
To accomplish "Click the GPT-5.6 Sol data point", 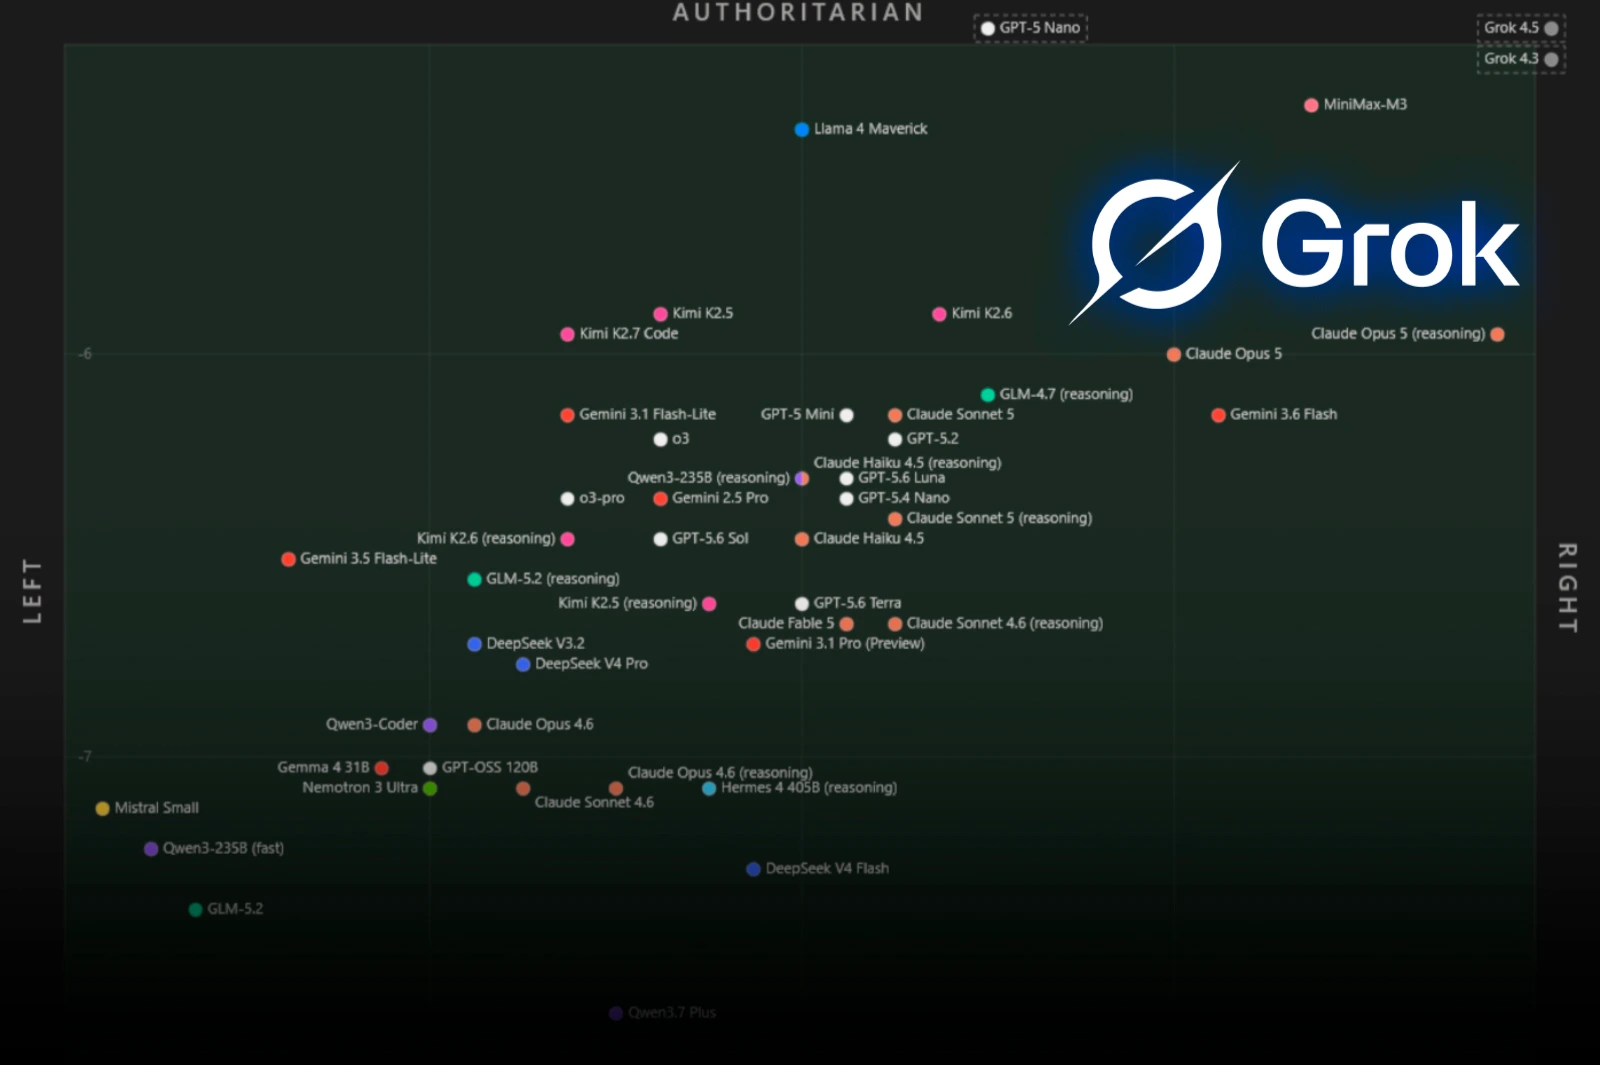I will 660,539.
